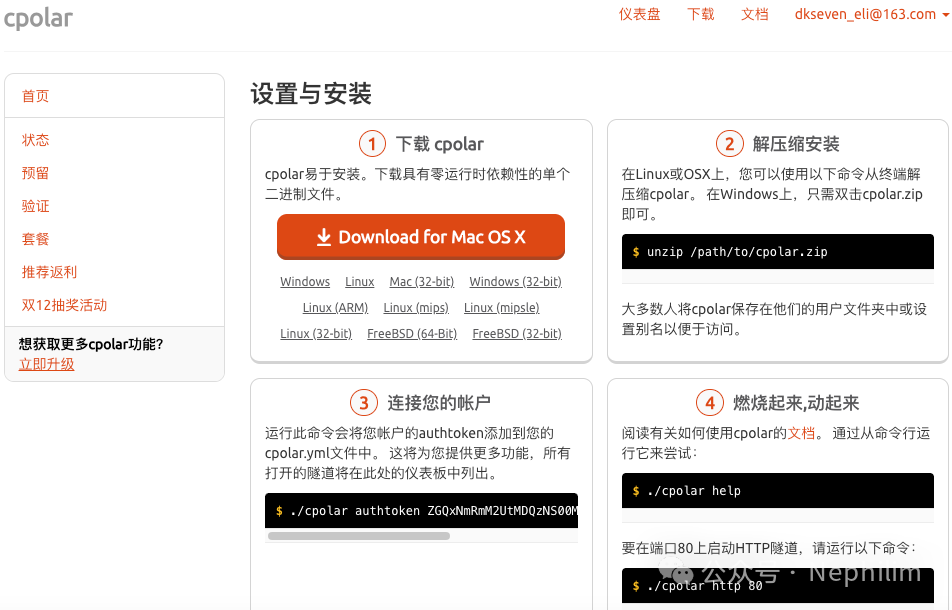Click the 想获取更多cpolar功能? text
Viewport: 952px width, 610px height.
pyautogui.click(x=90, y=344)
